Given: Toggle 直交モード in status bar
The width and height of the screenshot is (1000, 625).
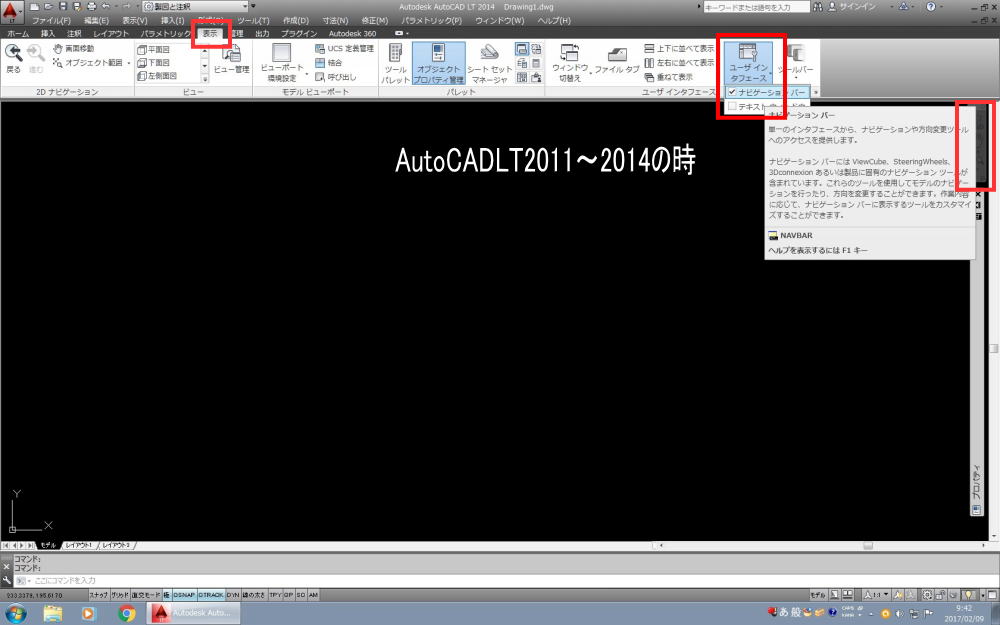Looking at the screenshot, I should pos(146,595).
